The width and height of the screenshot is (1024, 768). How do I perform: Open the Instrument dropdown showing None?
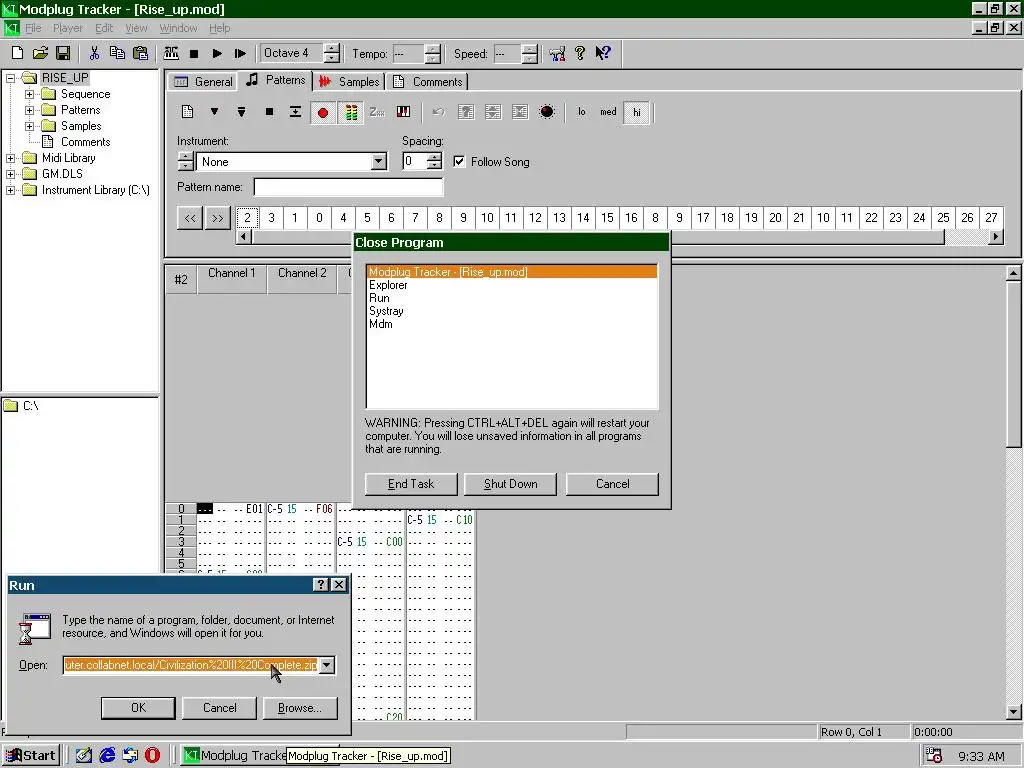tap(378, 161)
